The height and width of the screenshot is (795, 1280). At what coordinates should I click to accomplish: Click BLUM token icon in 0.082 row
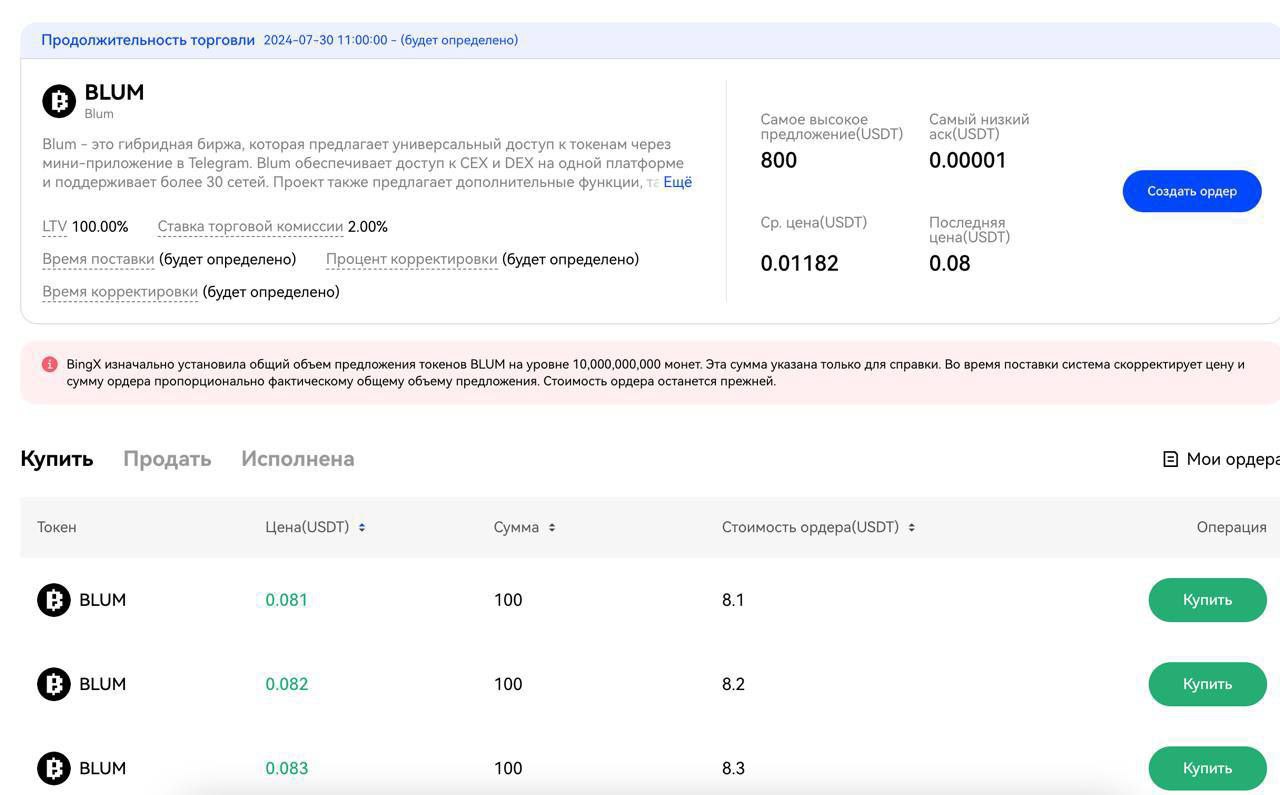tap(54, 684)
